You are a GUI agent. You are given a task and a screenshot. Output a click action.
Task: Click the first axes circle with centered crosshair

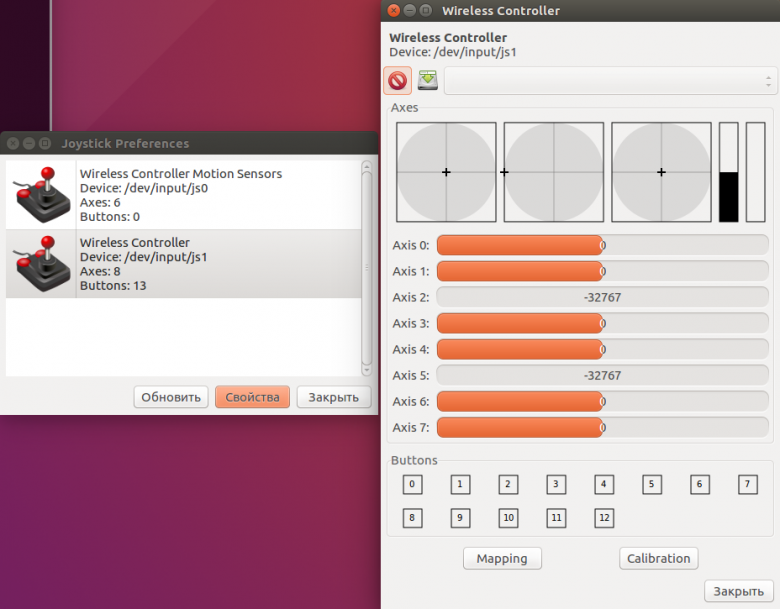pyautogui.click(x=446, y=172)
